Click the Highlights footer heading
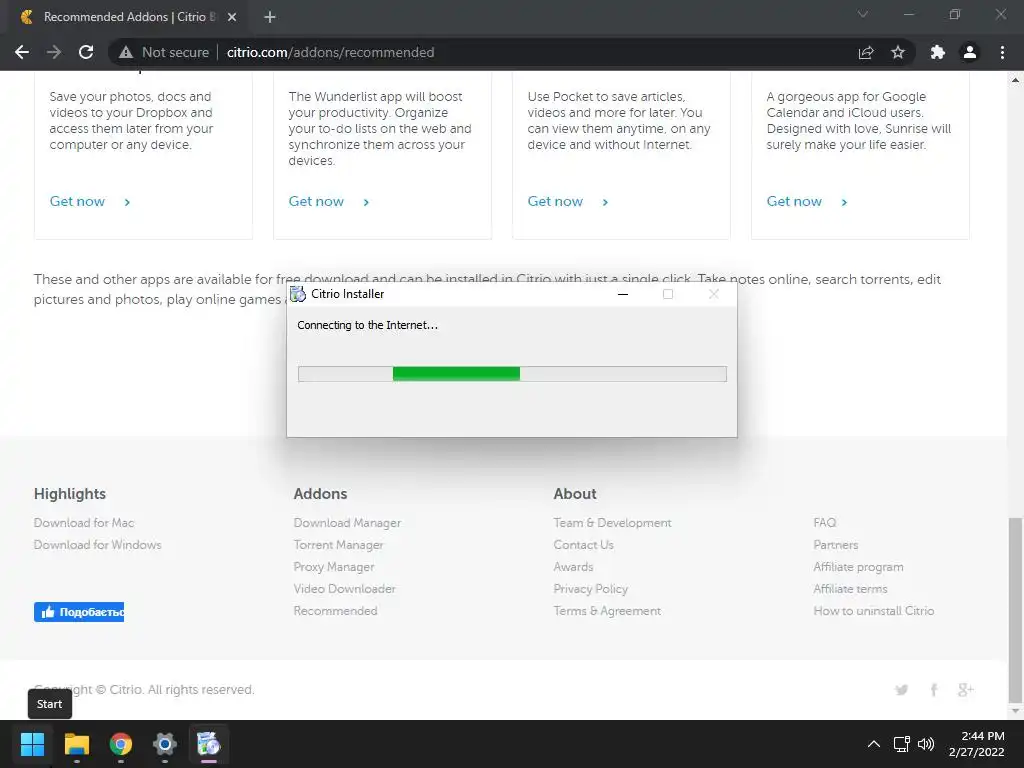The width and height of the screenshot is (1024, 768). coord(70,494)
